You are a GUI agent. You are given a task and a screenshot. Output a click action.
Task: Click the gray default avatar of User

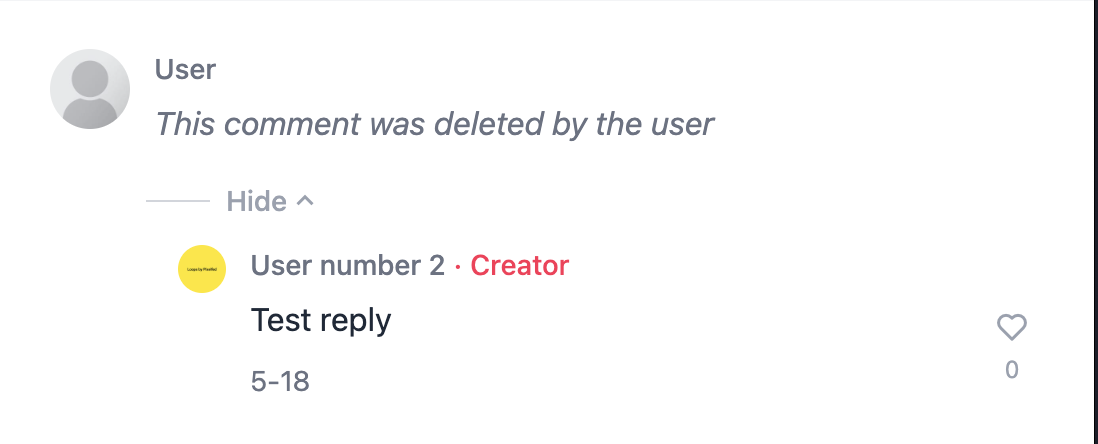click(90, 89)
